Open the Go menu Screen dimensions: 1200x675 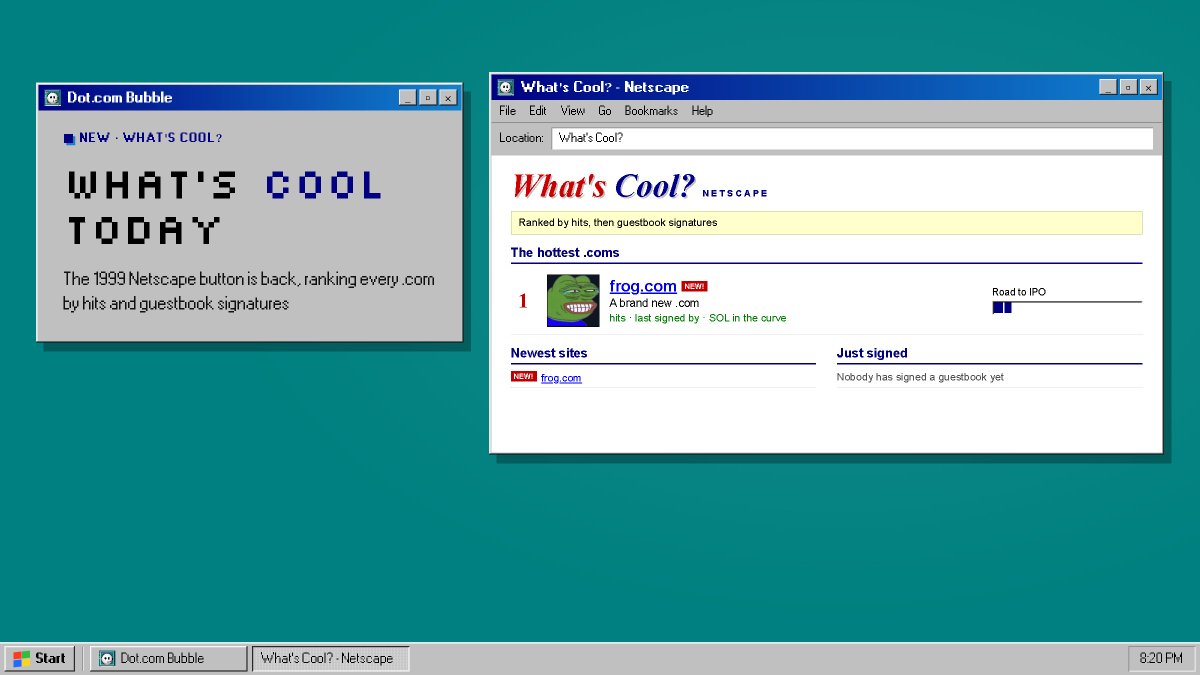[x=605, y=111]
